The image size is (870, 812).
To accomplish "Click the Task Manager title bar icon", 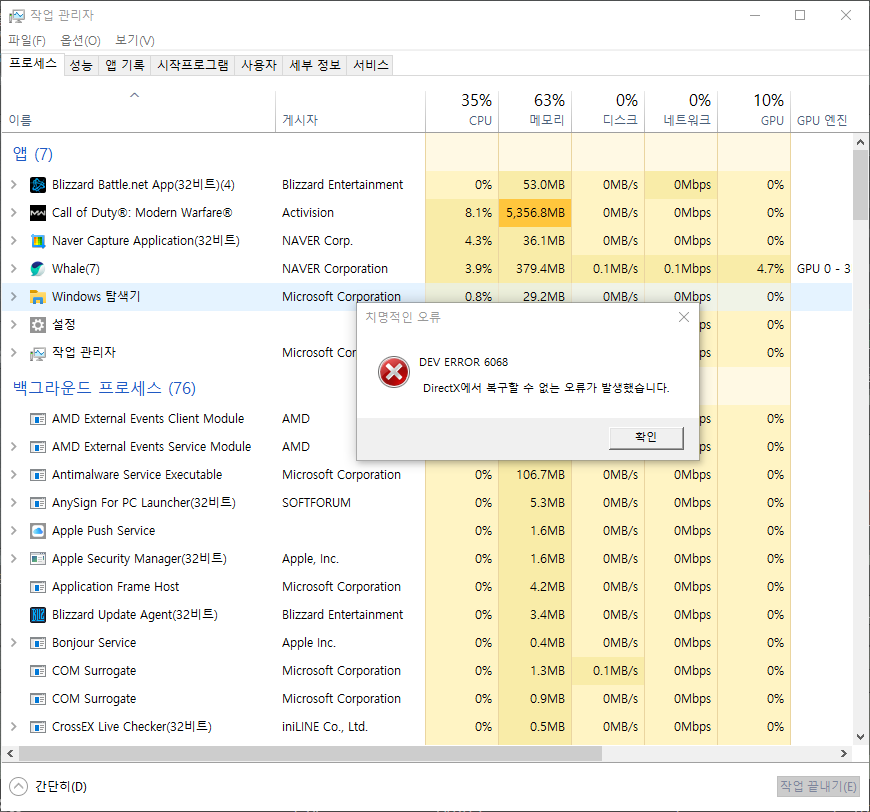I will click(x=17, y=16).
